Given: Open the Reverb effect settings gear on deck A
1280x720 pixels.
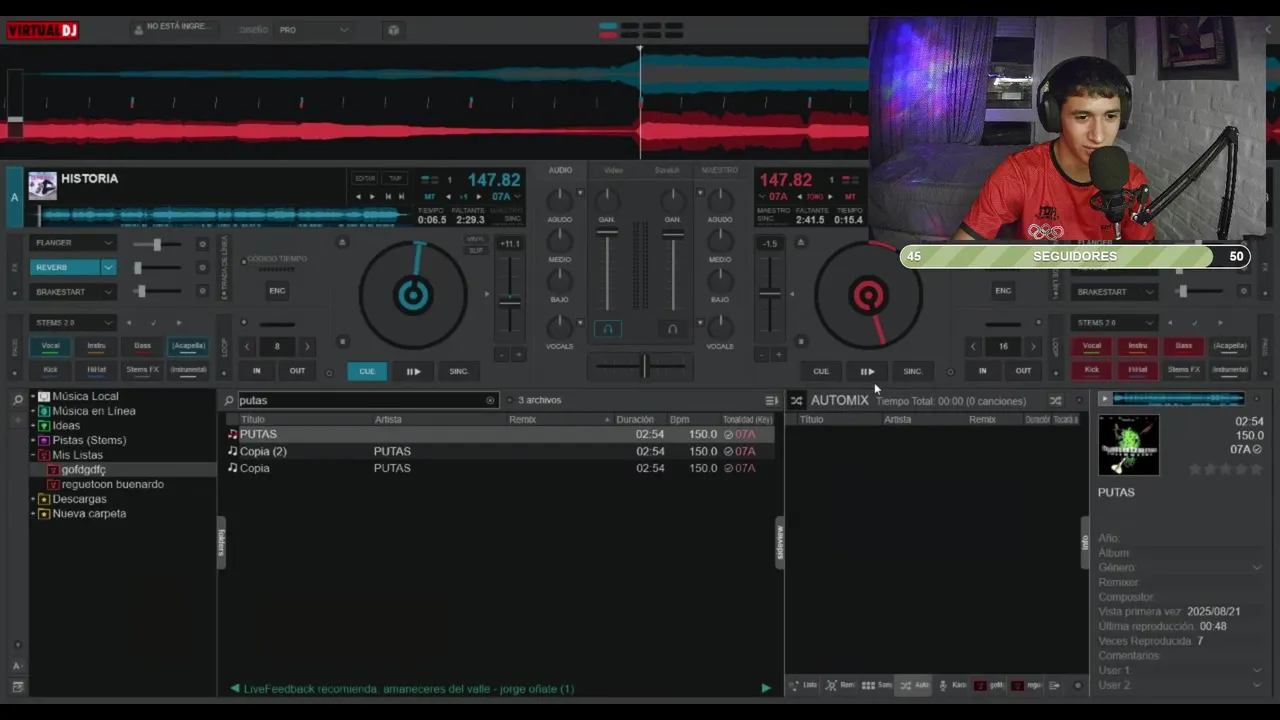Looking at the screenshot, I should pos(202,268).
